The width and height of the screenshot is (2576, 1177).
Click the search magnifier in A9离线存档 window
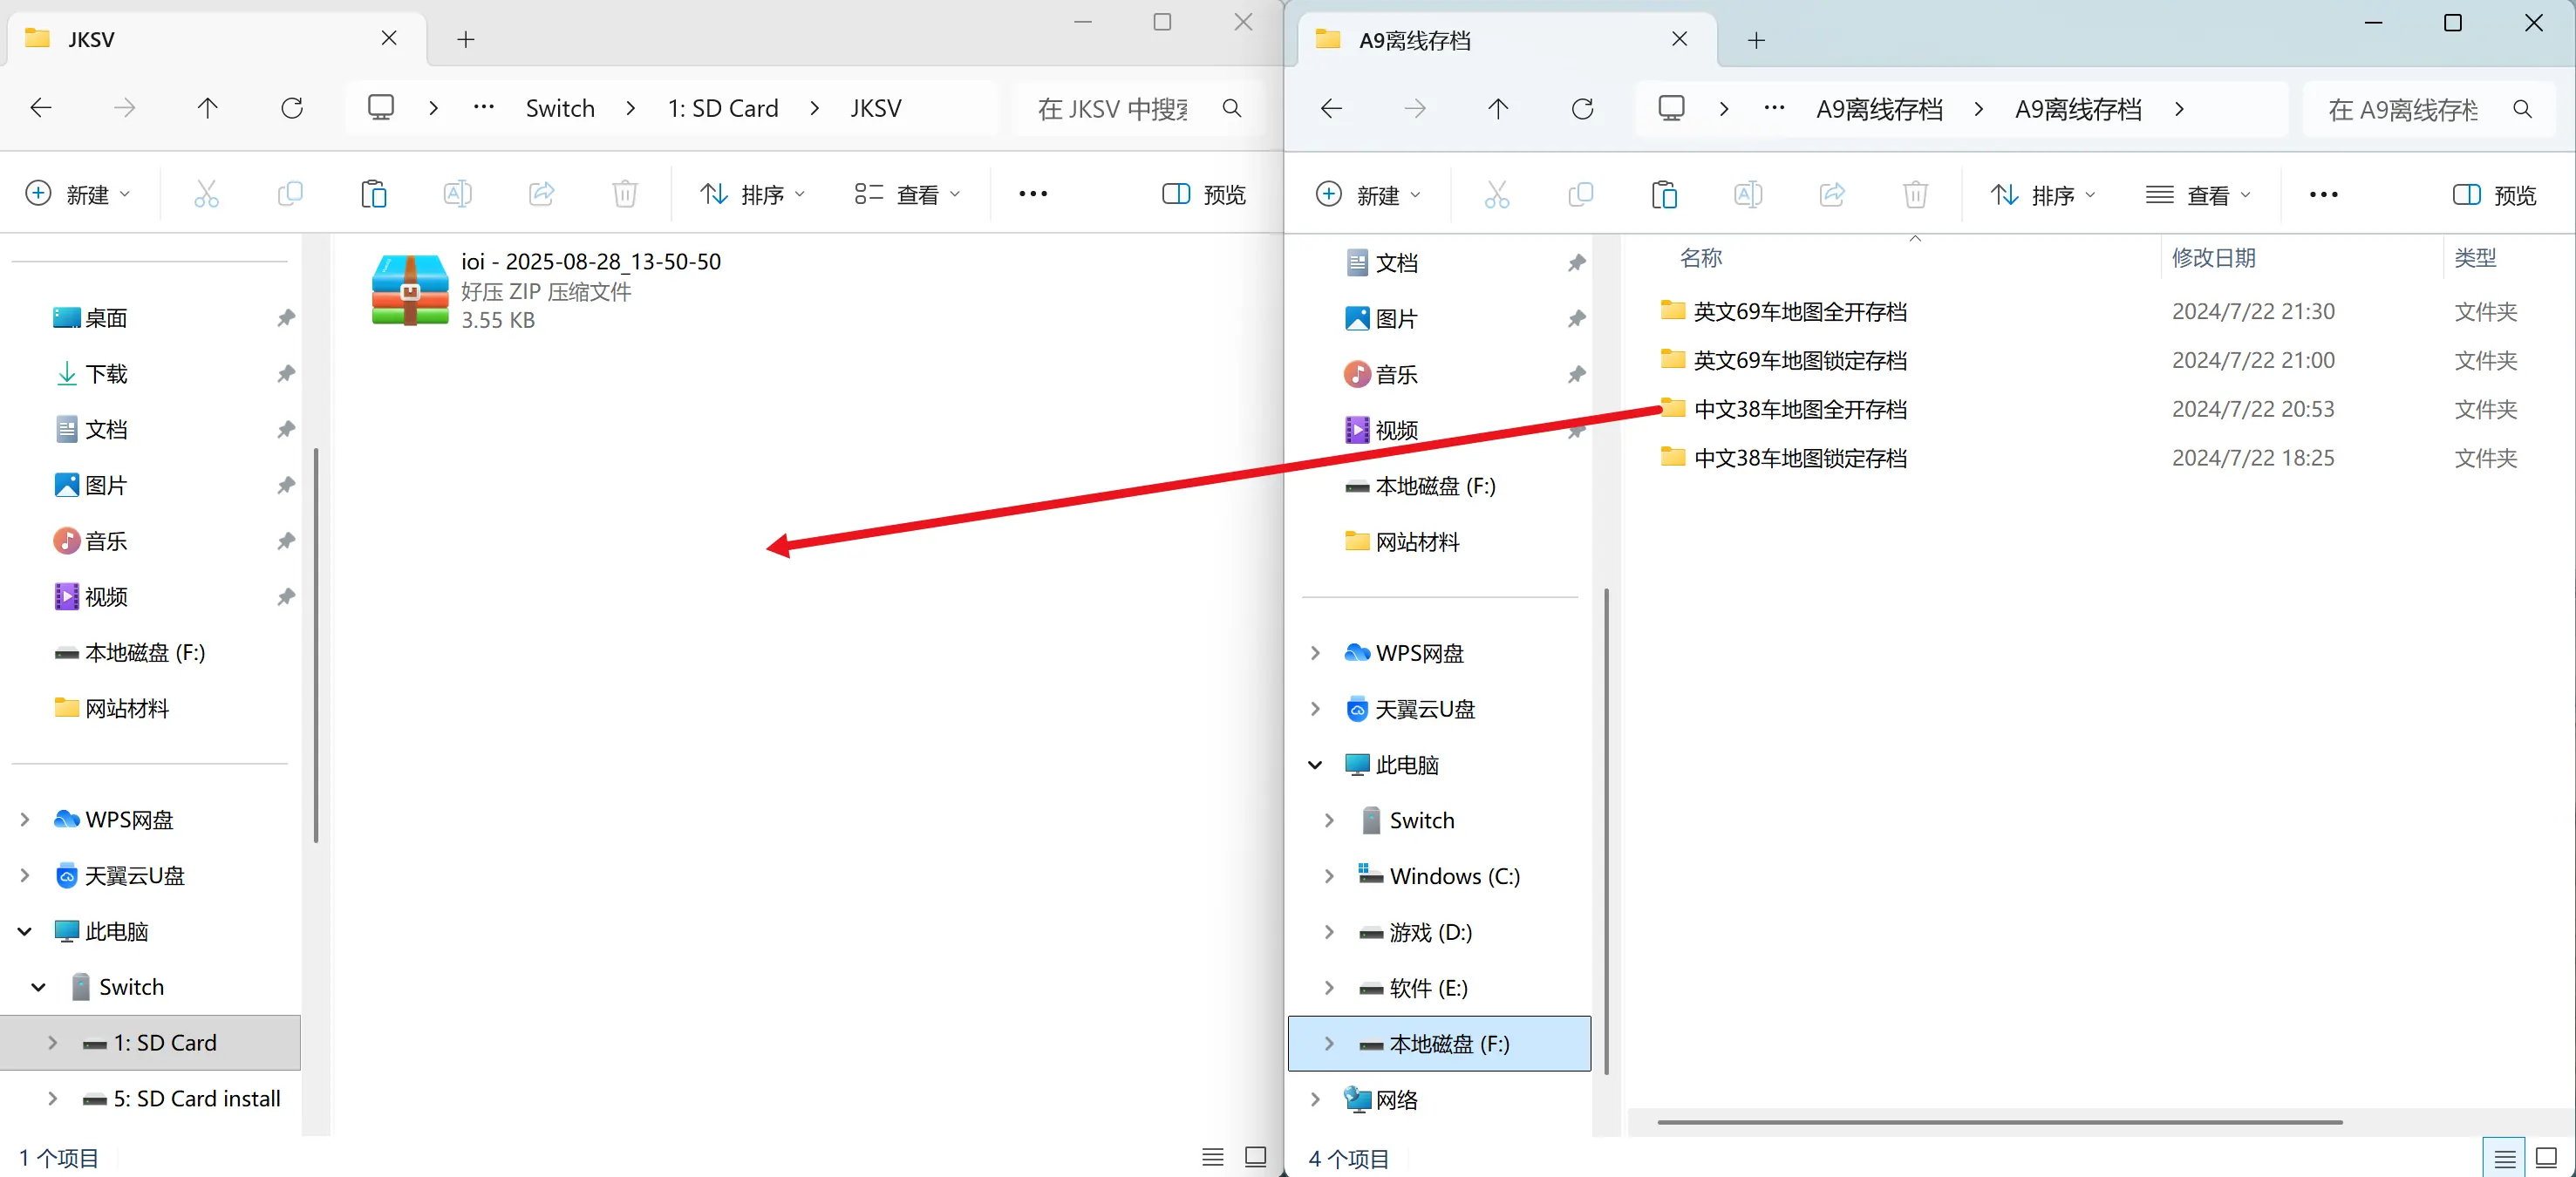tap(2523, 109)
